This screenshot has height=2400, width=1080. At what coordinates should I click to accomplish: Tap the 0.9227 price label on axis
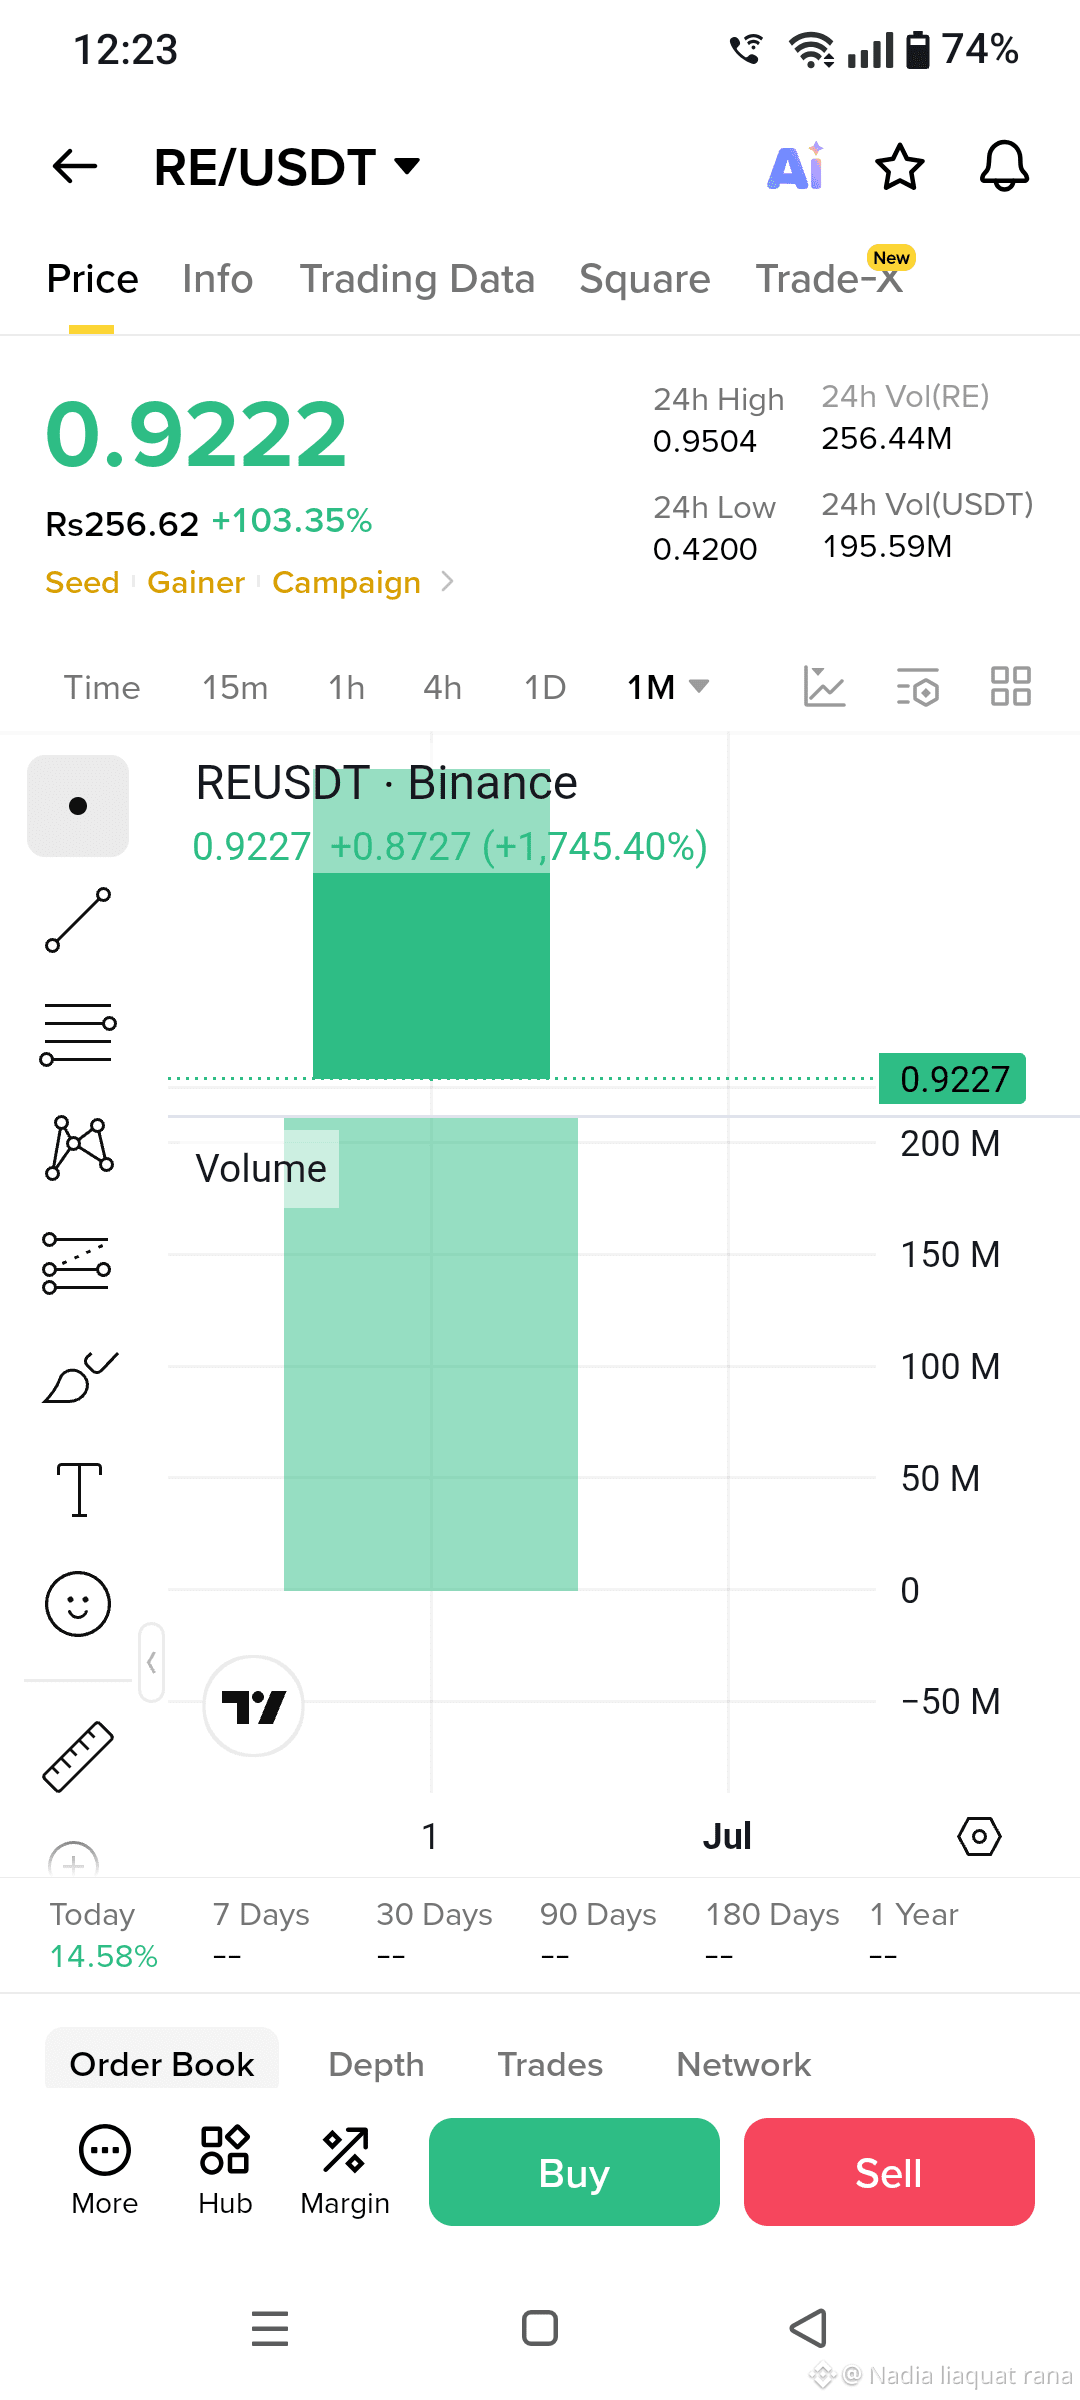(953, 1079)
